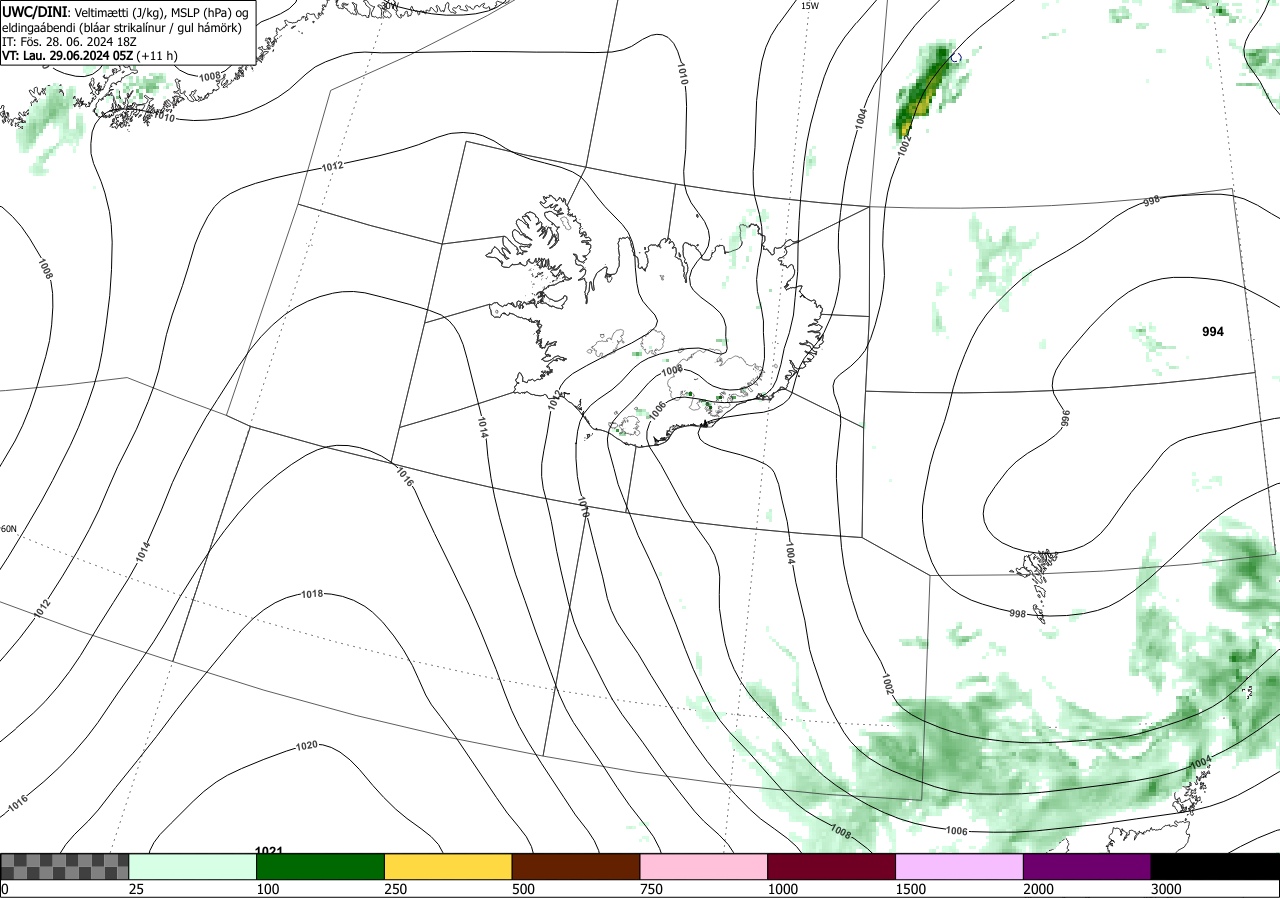
Task: Click the gray checkered 0–25 legend swatch
Action: pos(65,866)
